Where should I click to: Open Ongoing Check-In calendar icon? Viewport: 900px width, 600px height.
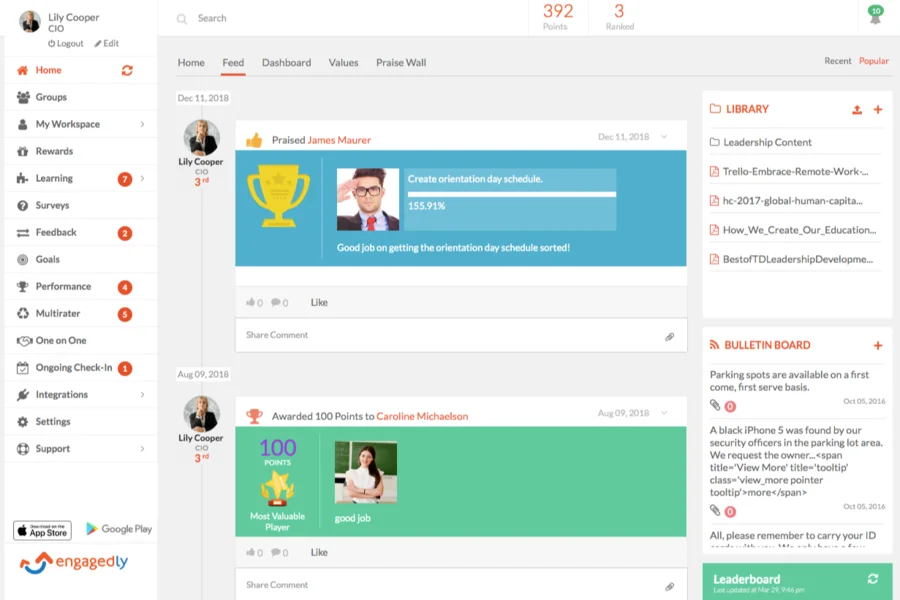click(x=22, y=368)
